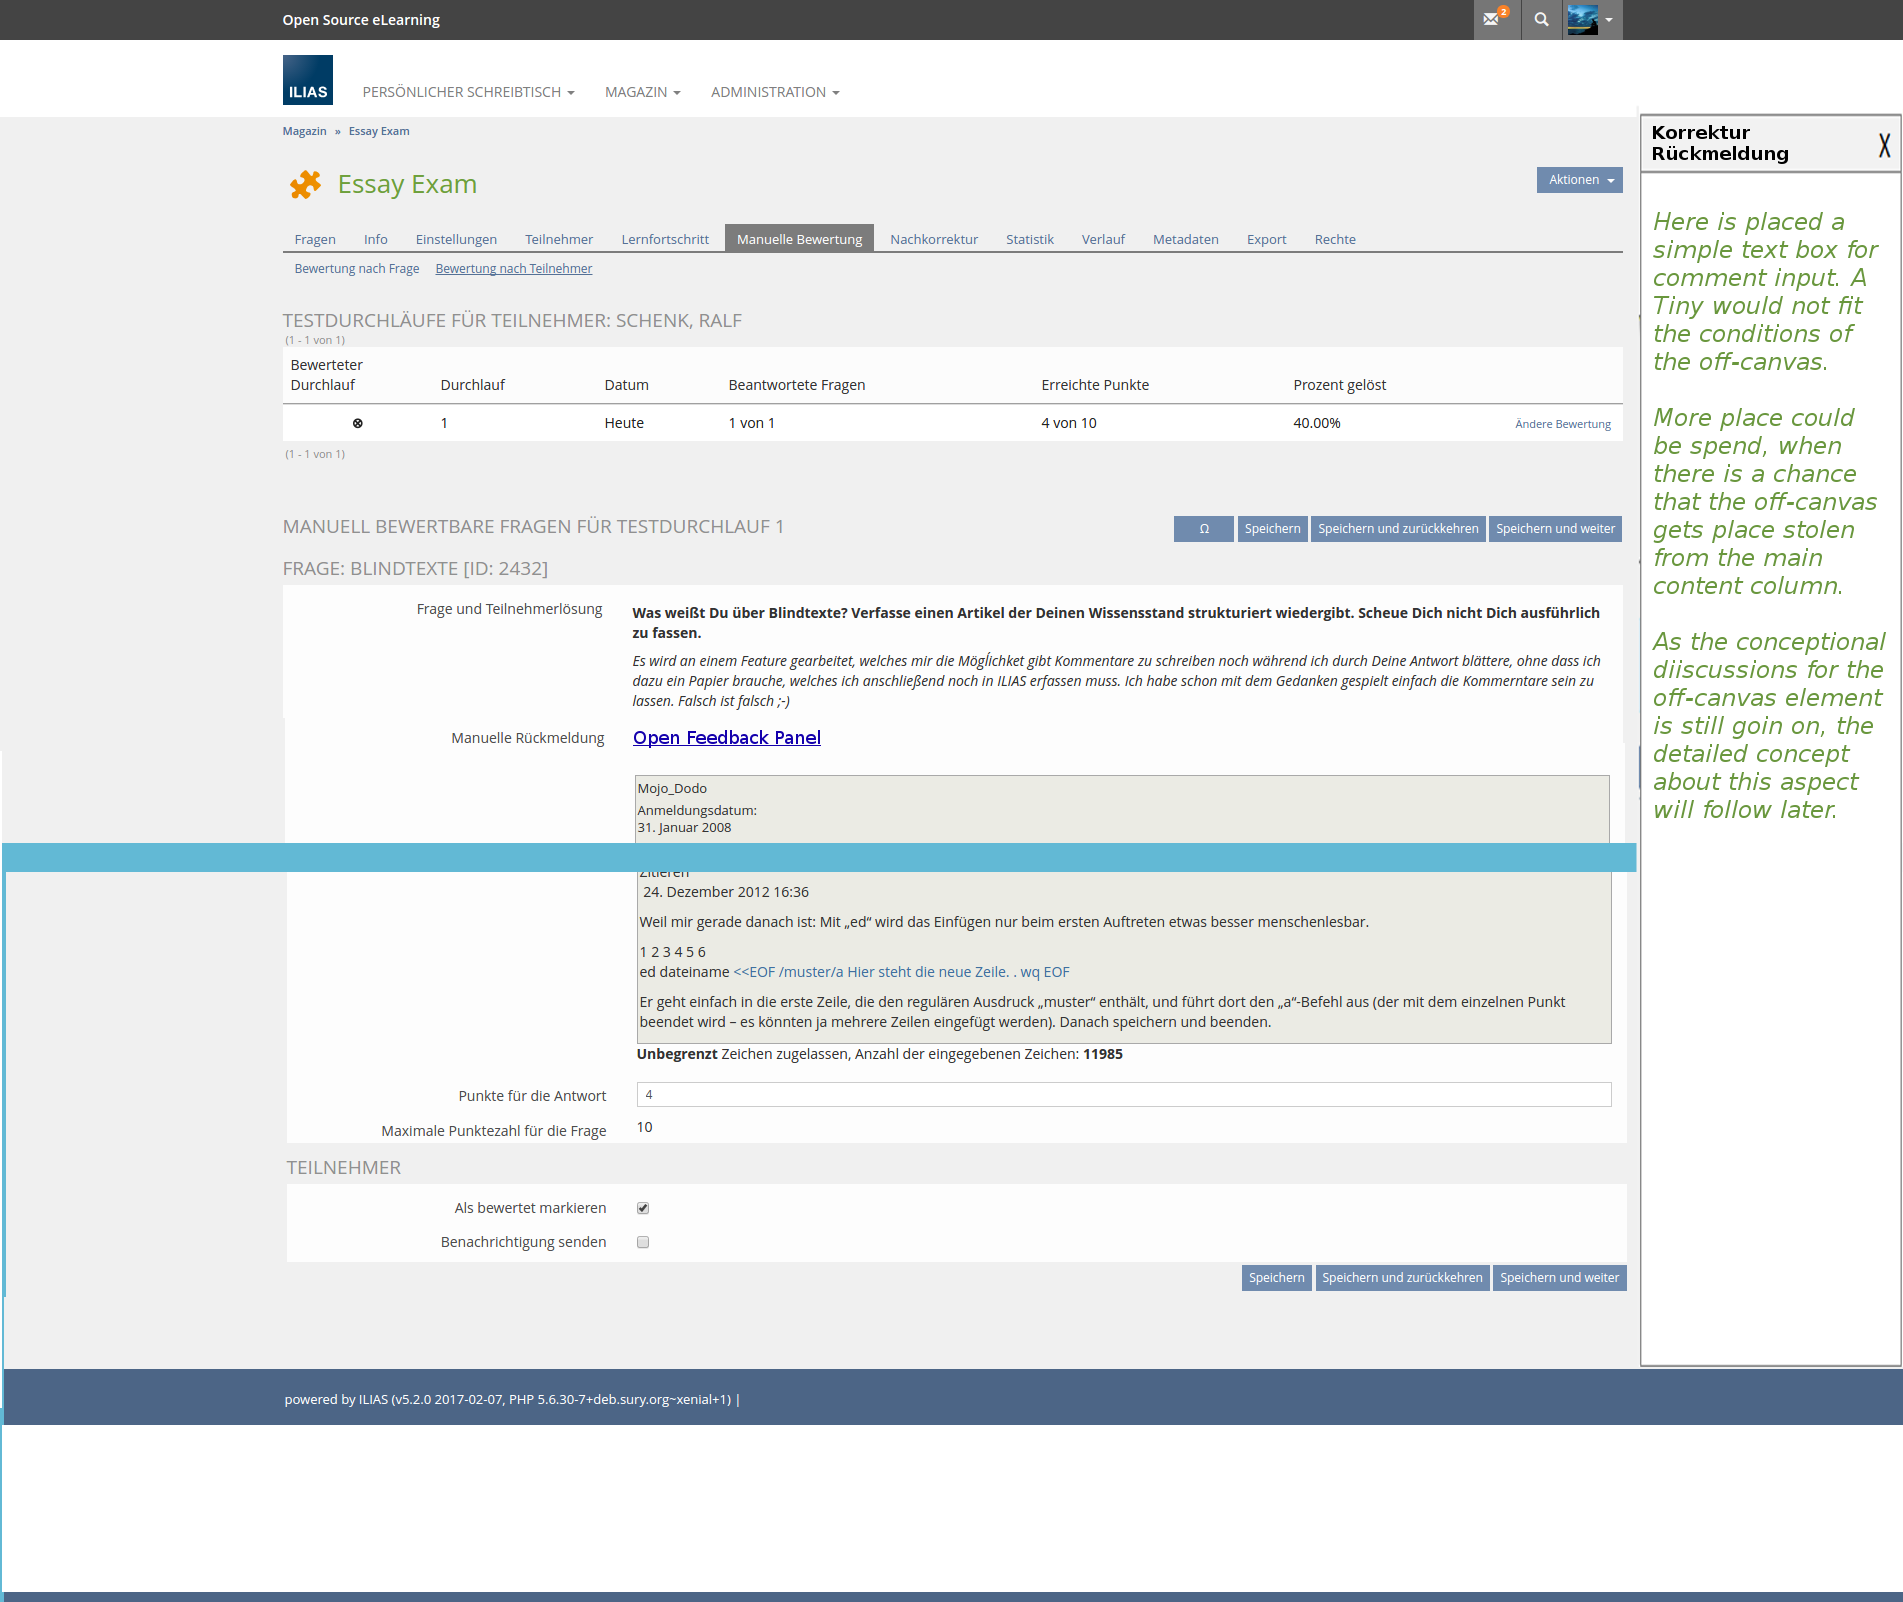Select the Bewerteter Durchlauf radio marker
The image size is (1903, 1602).
[357, 423]
